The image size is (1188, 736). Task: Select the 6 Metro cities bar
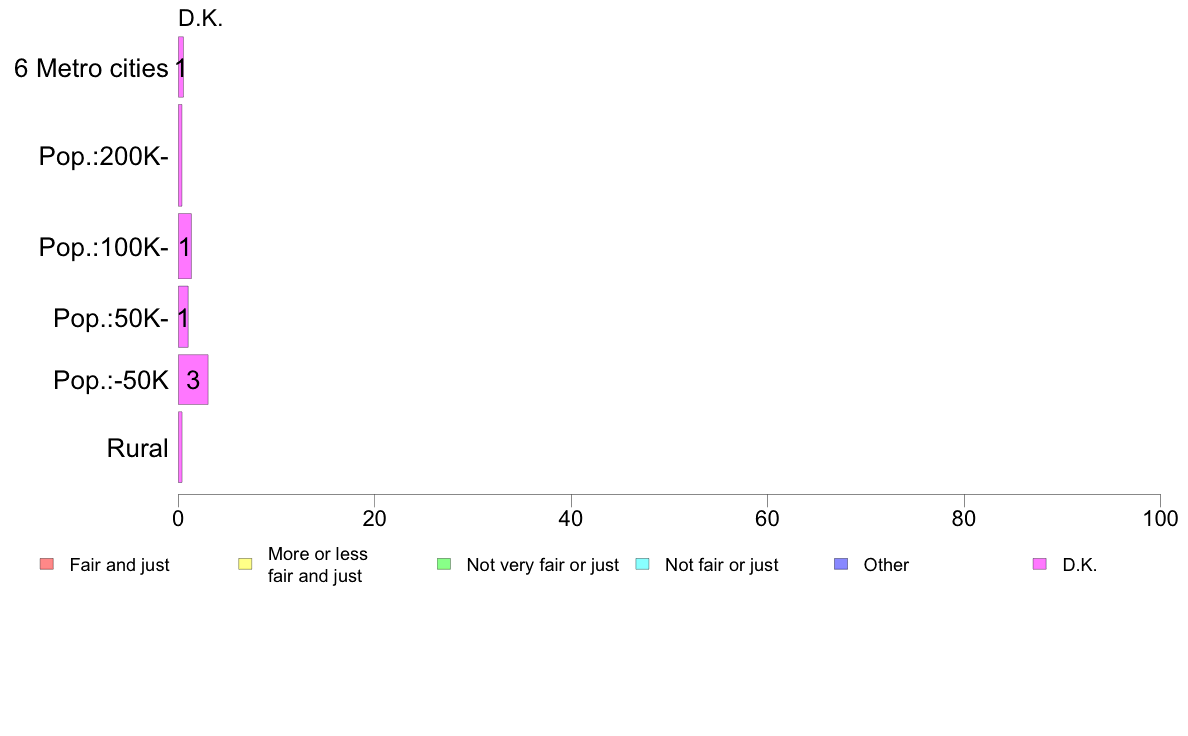[181, 67]
